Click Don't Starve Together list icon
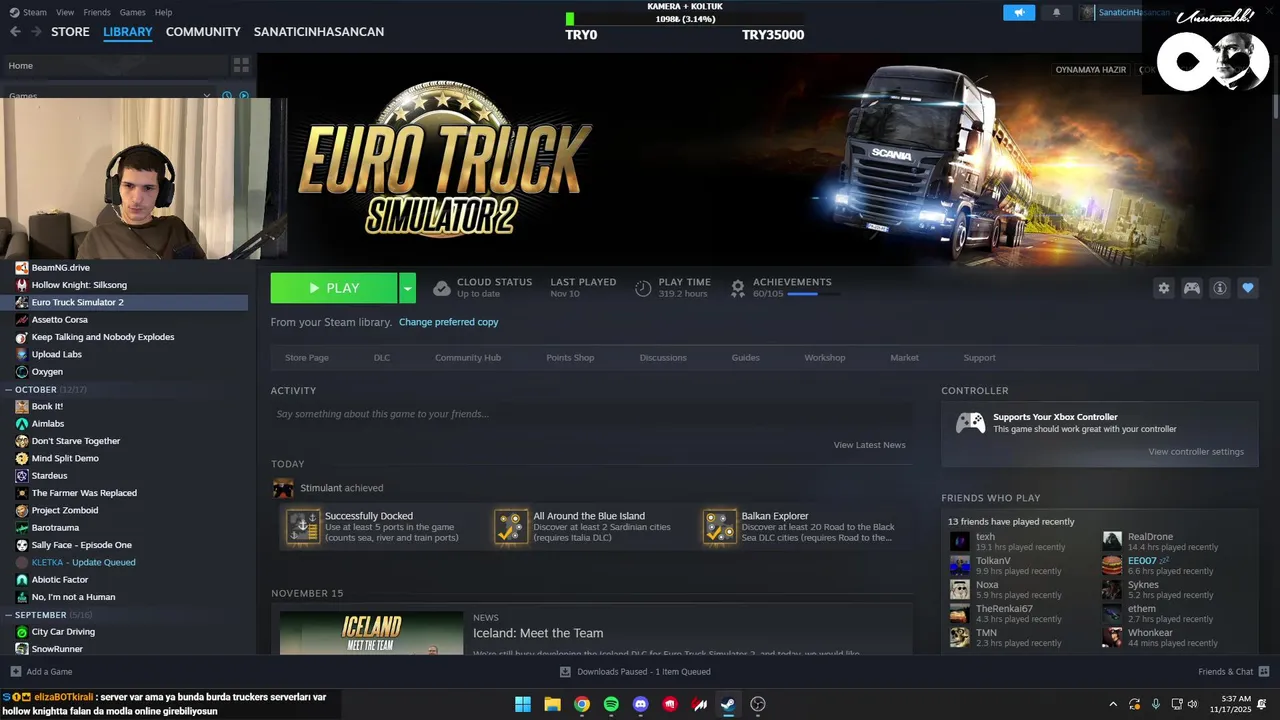The image size is (1280, 720). pyautogui.click(x=22, y=441)
